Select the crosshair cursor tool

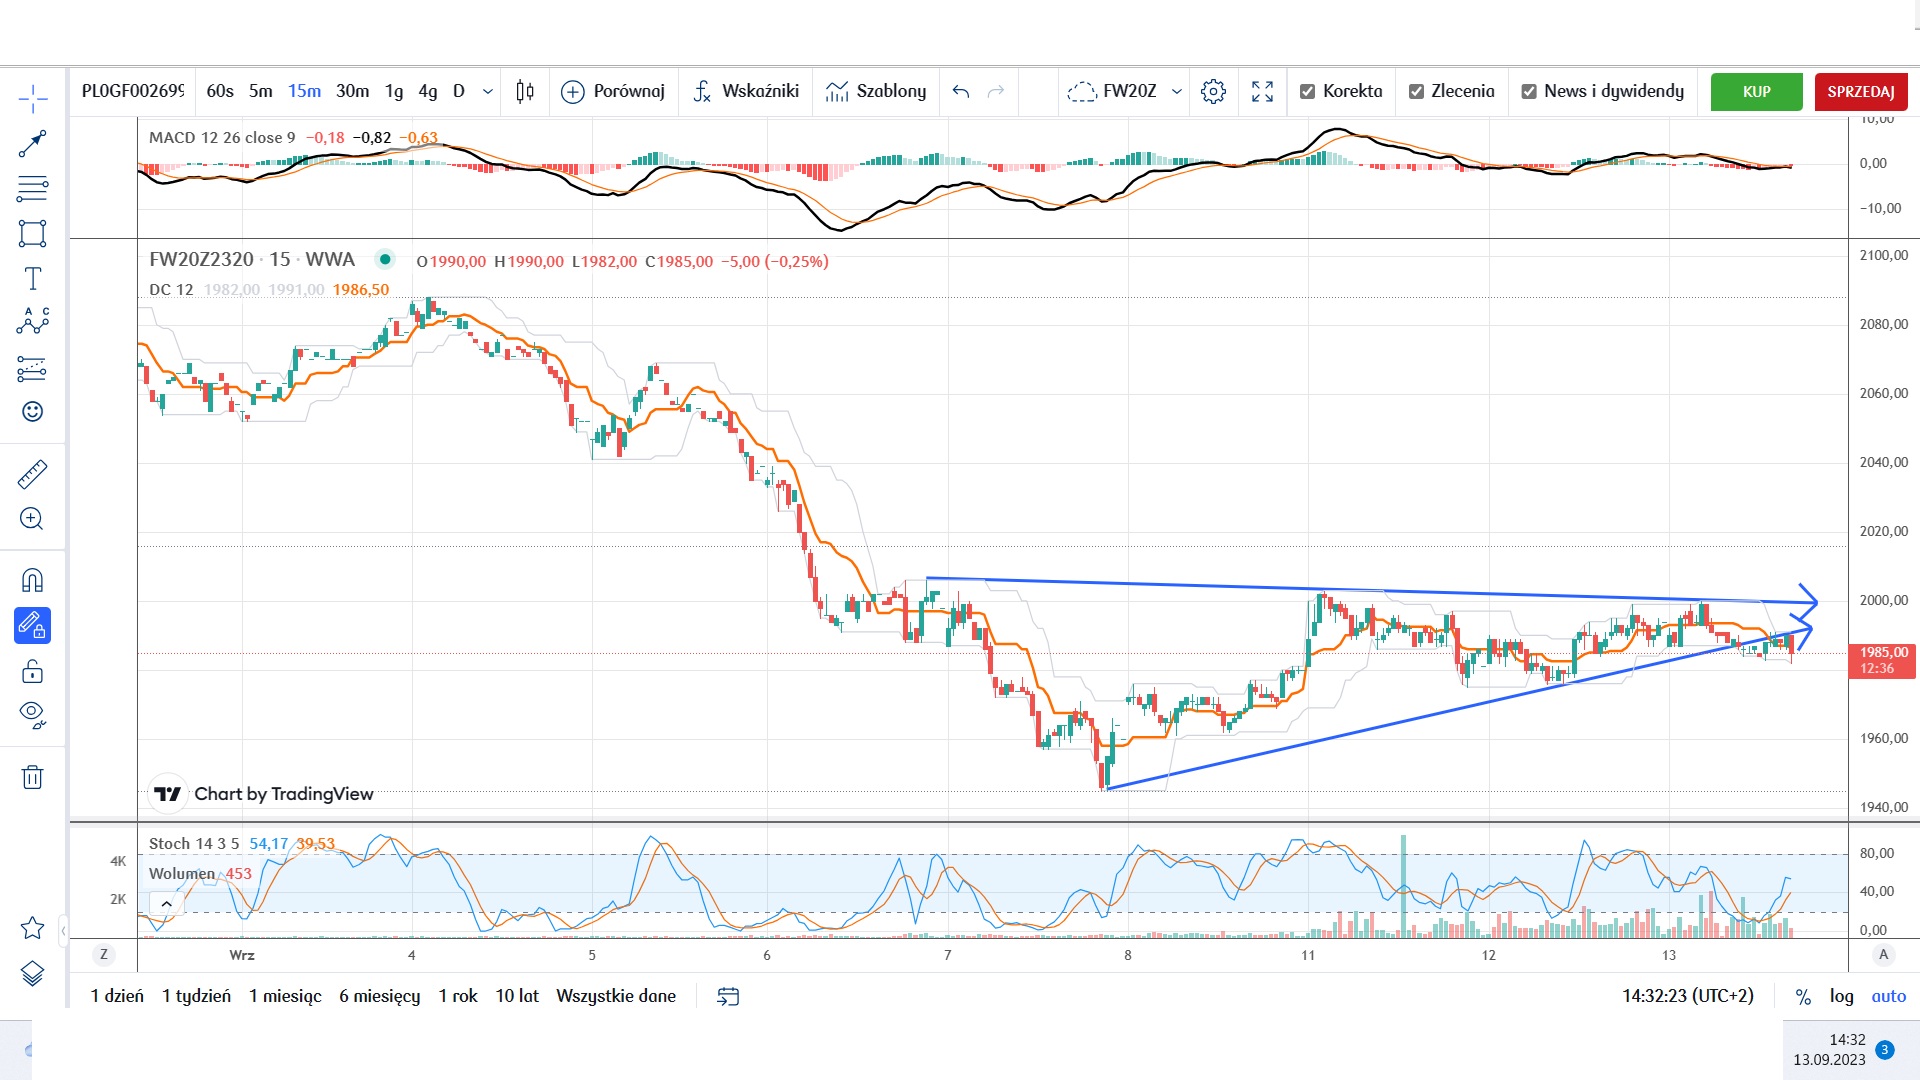pos(32,99)
